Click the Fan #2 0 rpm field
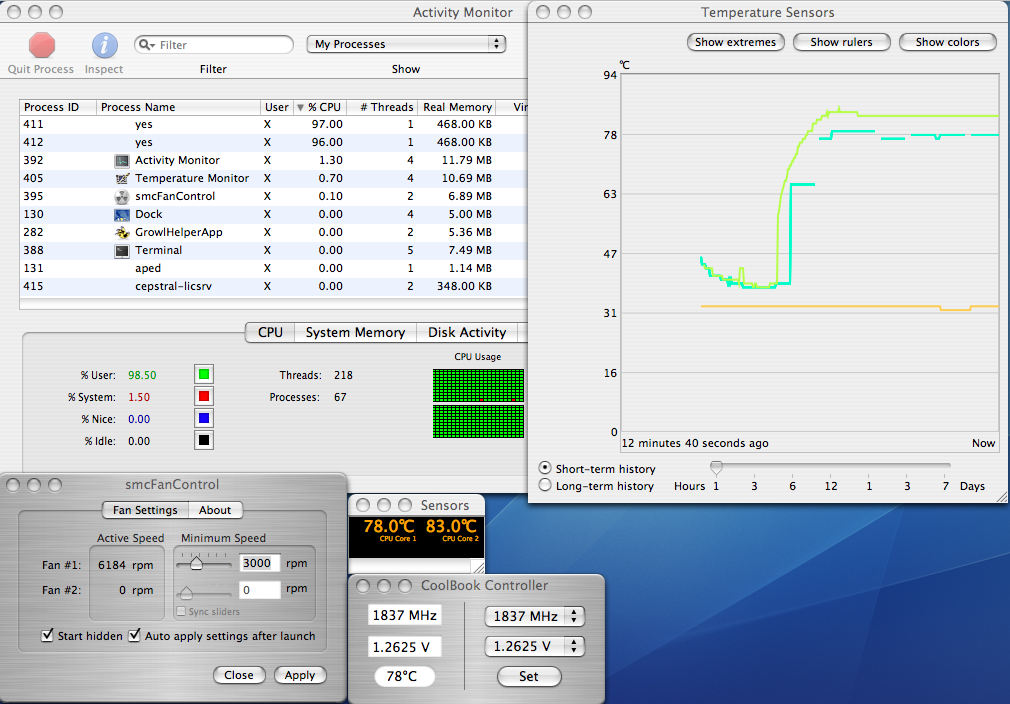This screenshot has height=704, width=1010. coord(260,589)
